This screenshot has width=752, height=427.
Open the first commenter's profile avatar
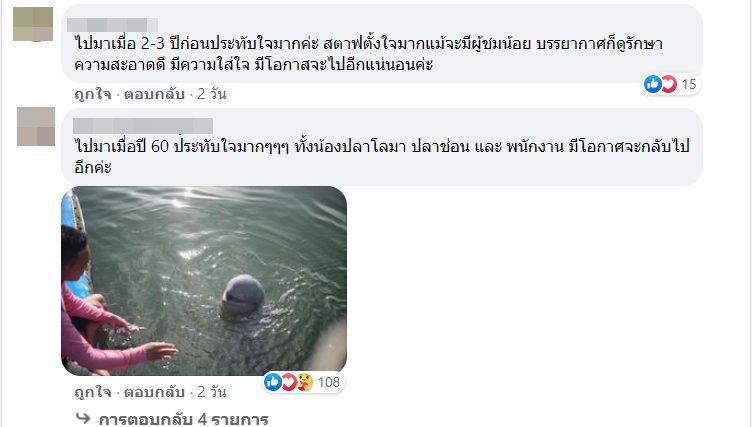[33, 24]
